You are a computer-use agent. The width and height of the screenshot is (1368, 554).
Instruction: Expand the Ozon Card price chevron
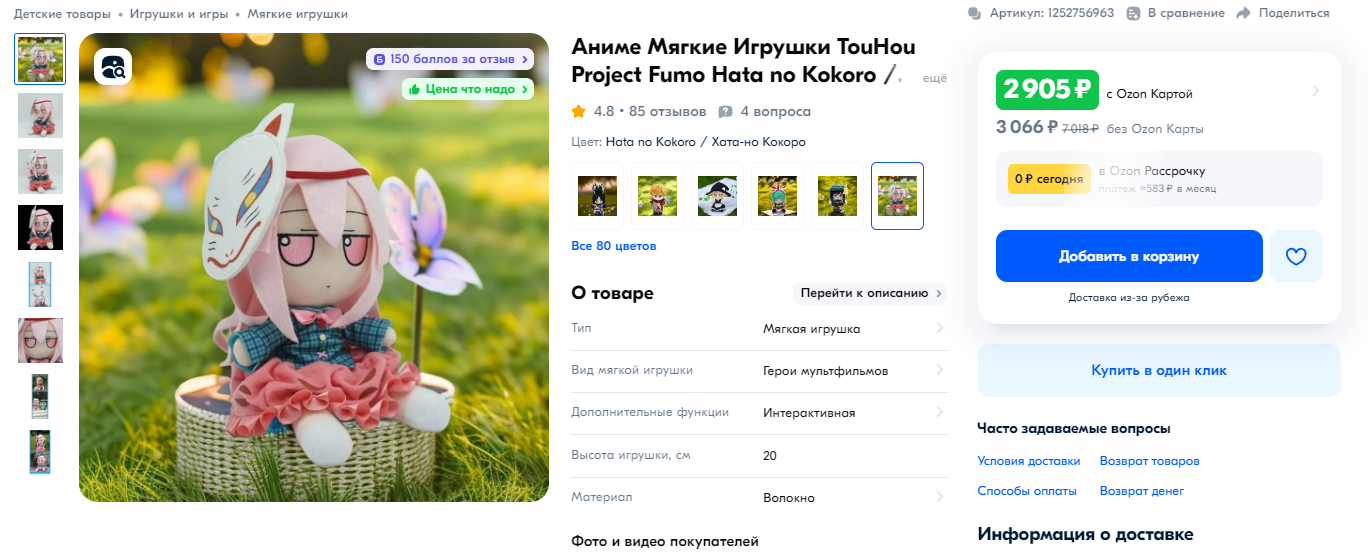click(x=1315, y=91)
